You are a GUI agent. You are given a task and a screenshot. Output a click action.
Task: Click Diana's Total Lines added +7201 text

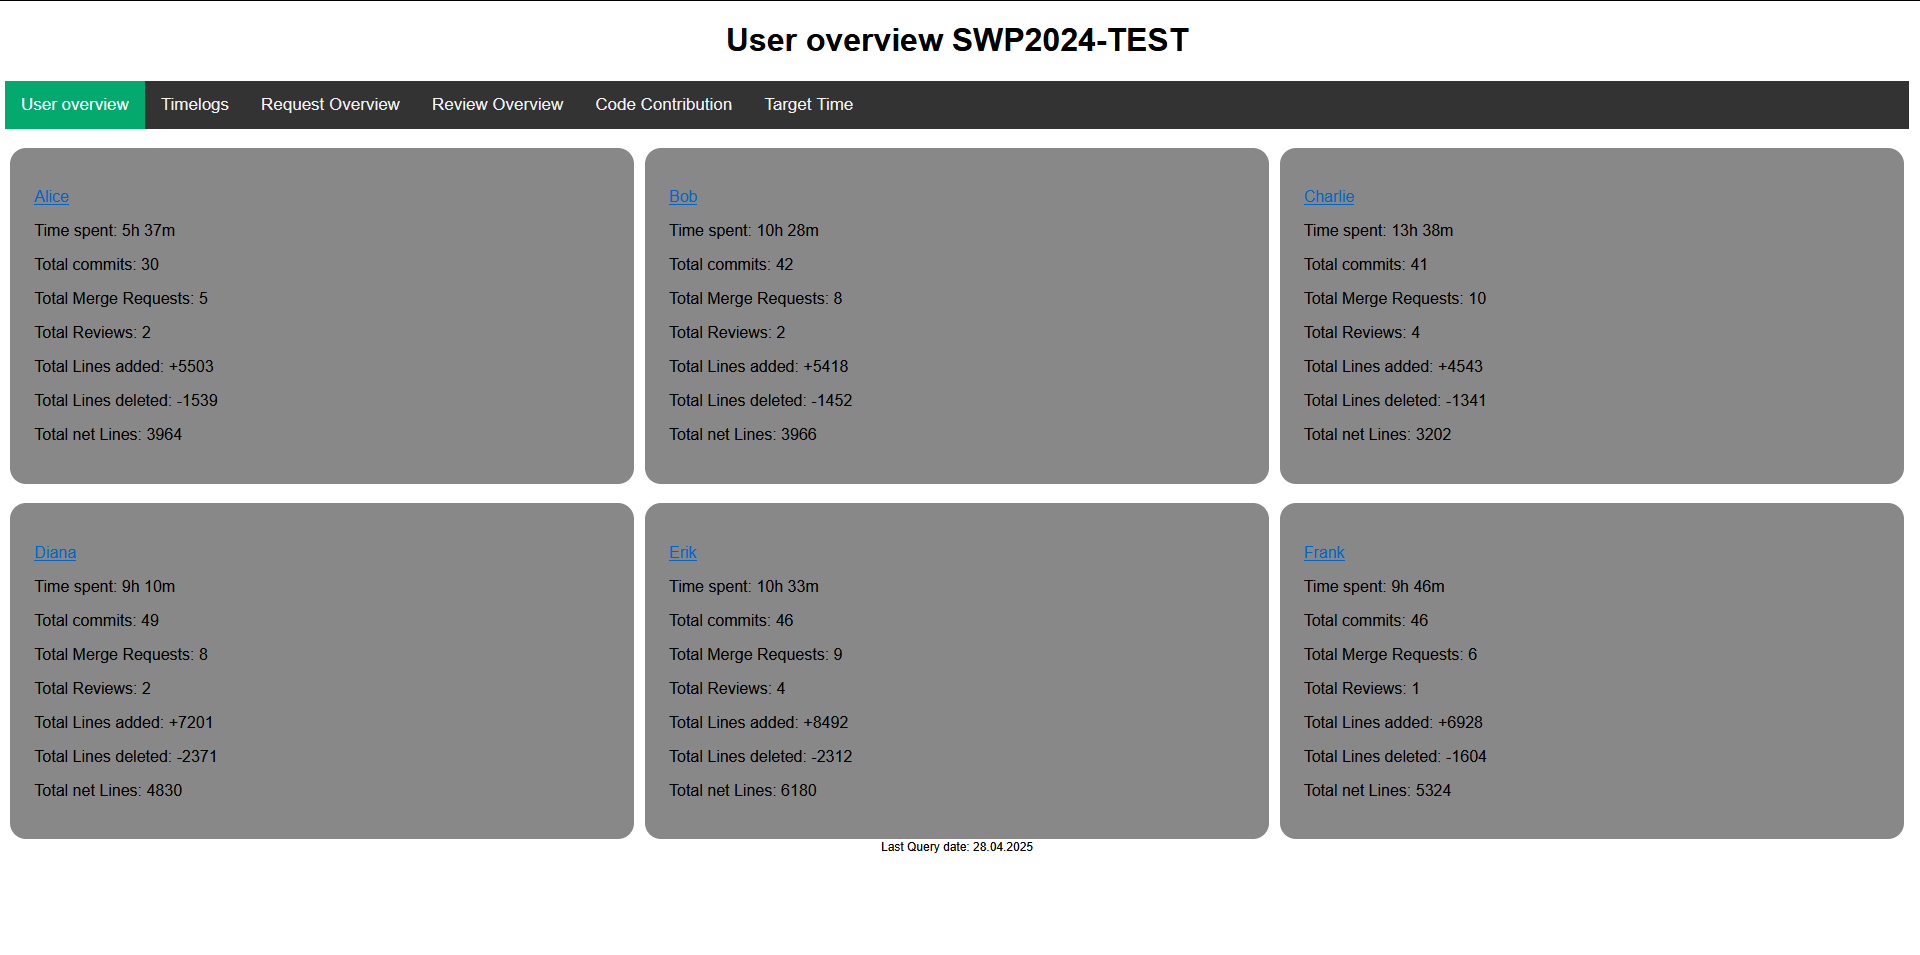point(124,723)
